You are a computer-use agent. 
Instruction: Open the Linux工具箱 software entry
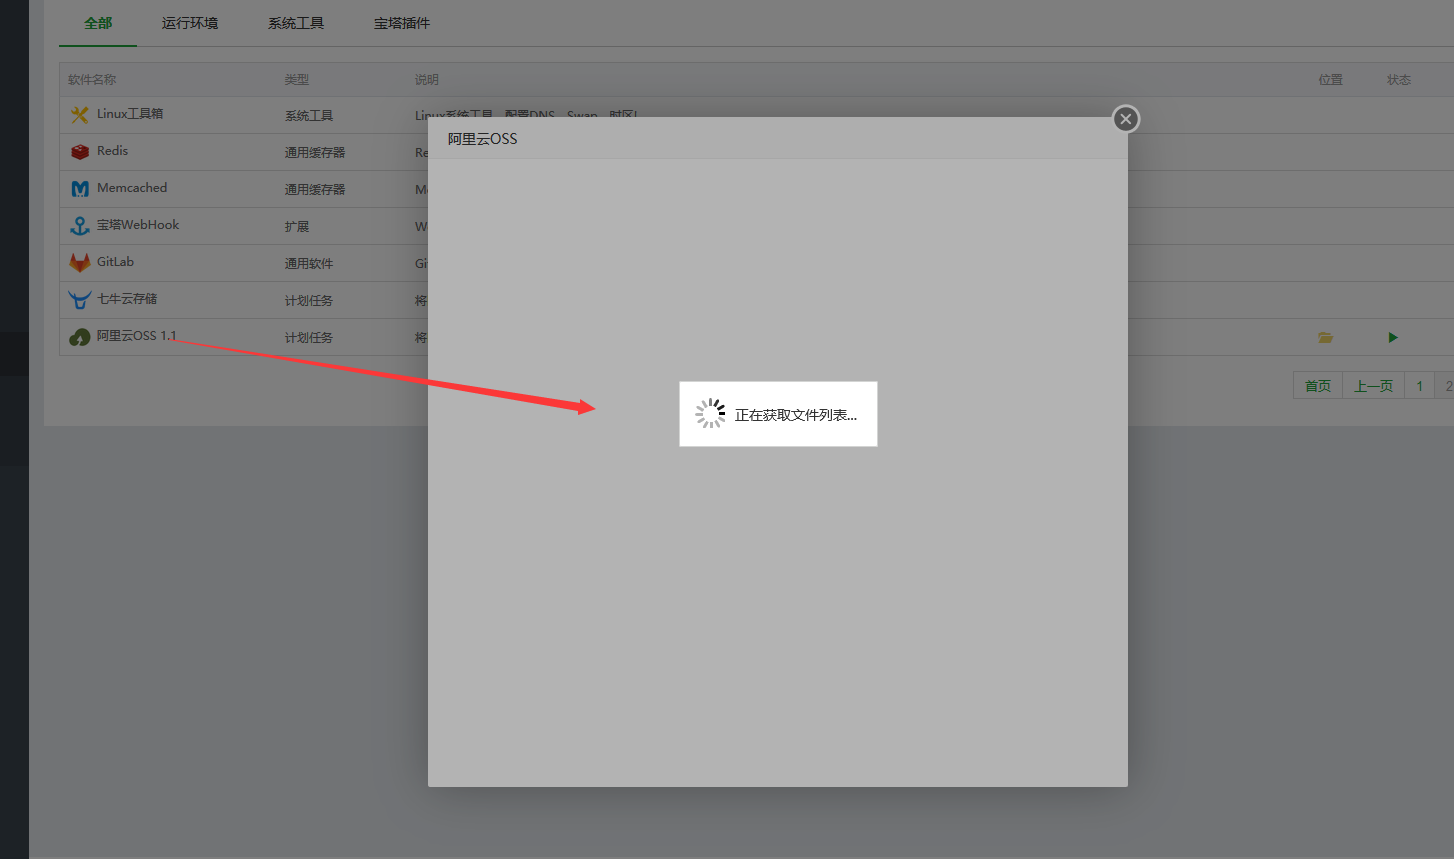130,114
